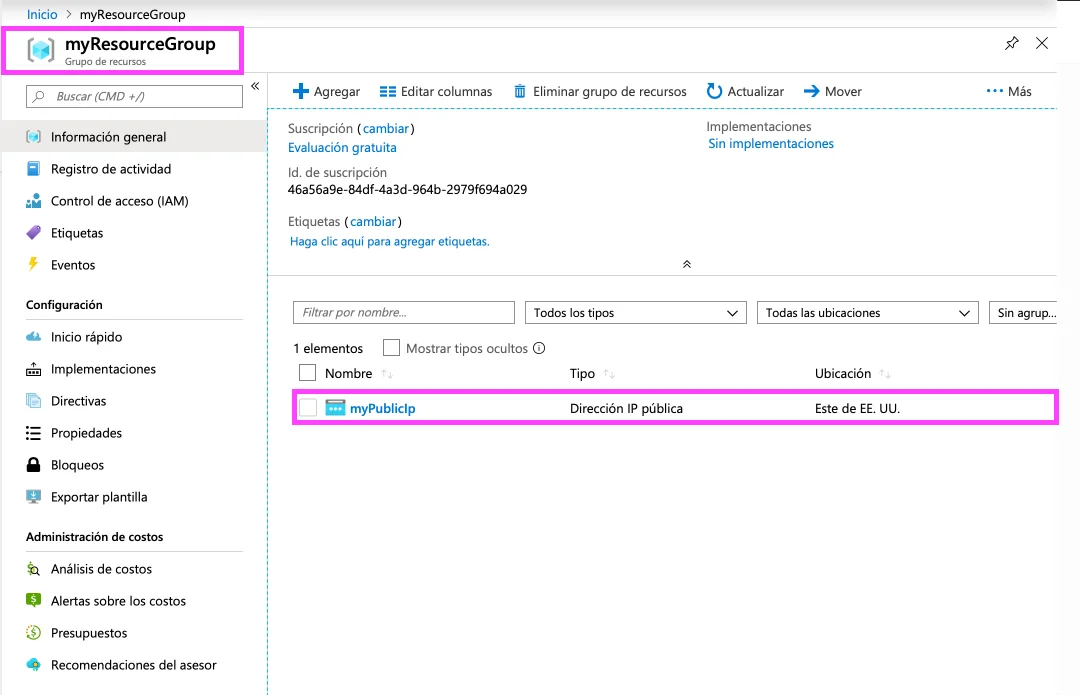
Task: Click the Registro de actividad icon
Action: coord(33,169)
